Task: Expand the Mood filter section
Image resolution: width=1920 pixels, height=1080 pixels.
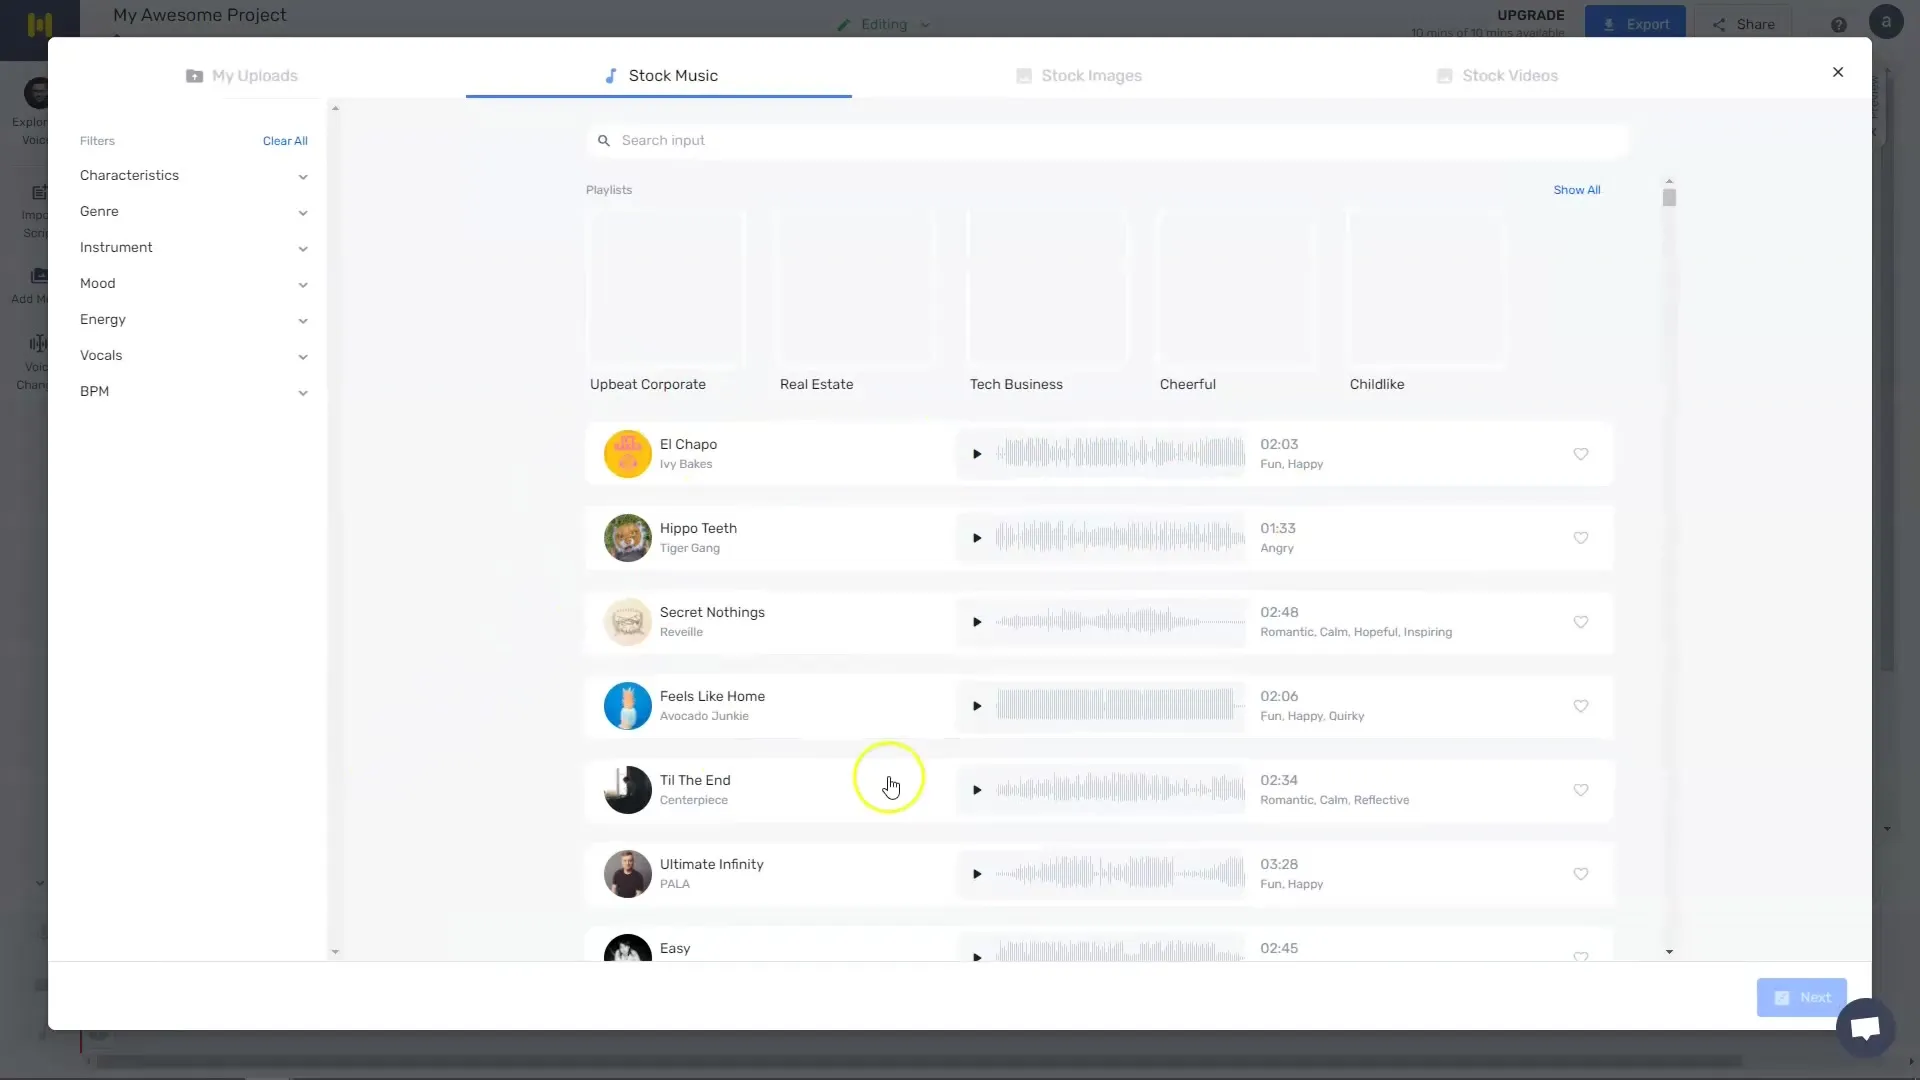Action: 194,284
